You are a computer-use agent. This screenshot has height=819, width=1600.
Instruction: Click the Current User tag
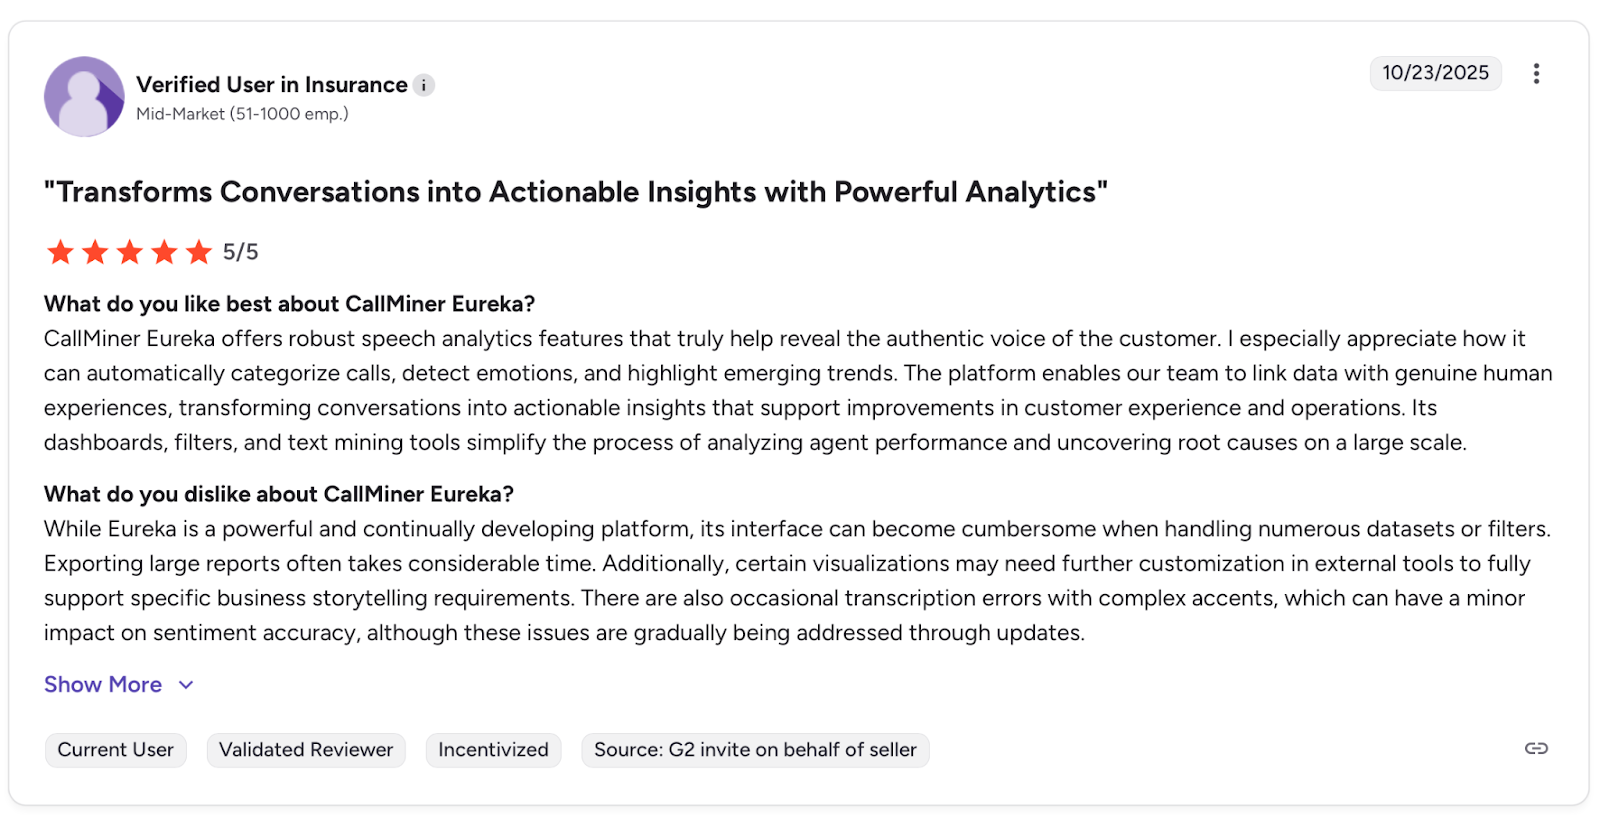pyautogui.click(x=116, y=750)
